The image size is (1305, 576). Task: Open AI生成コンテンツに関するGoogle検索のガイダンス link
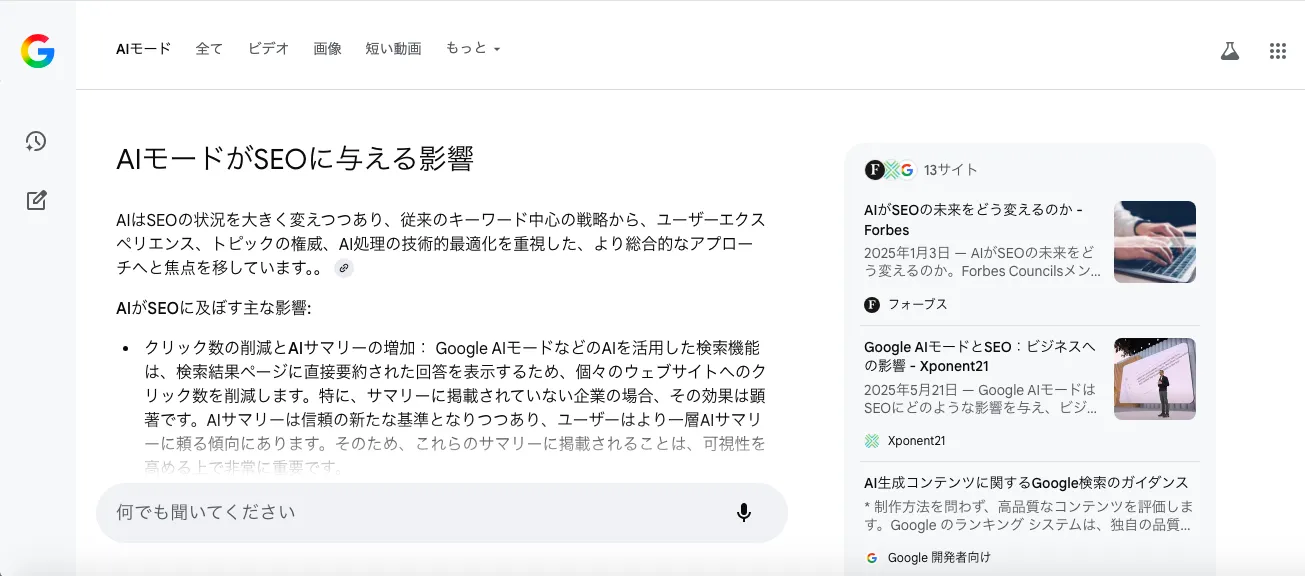tap(1026, 483)
